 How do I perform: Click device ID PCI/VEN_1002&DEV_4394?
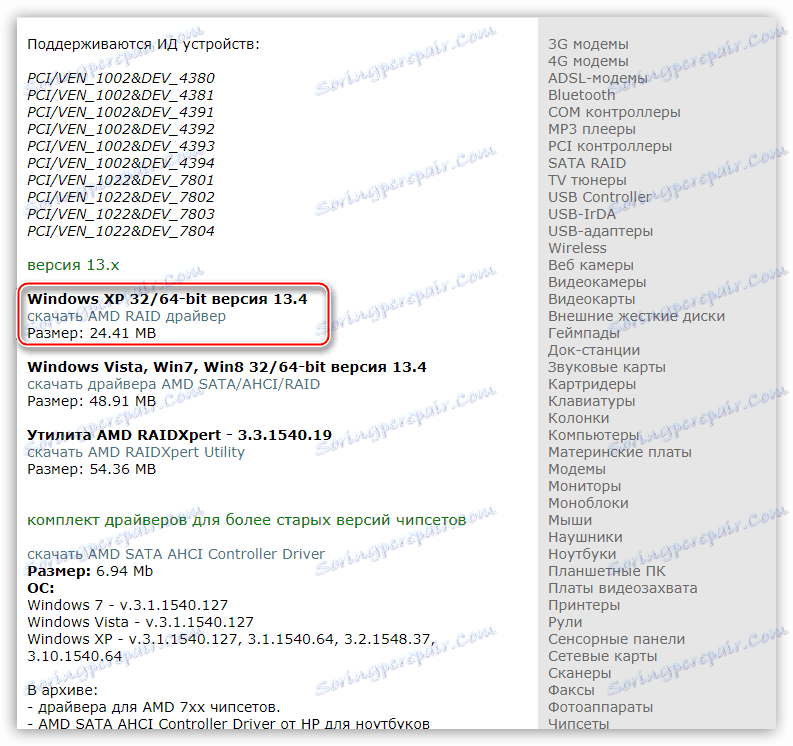point(121,163)
